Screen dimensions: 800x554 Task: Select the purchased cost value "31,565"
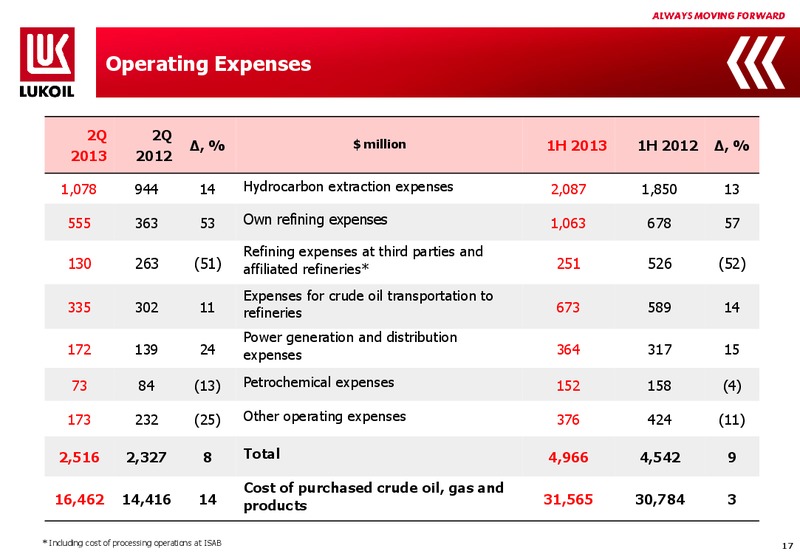point(568,499)
